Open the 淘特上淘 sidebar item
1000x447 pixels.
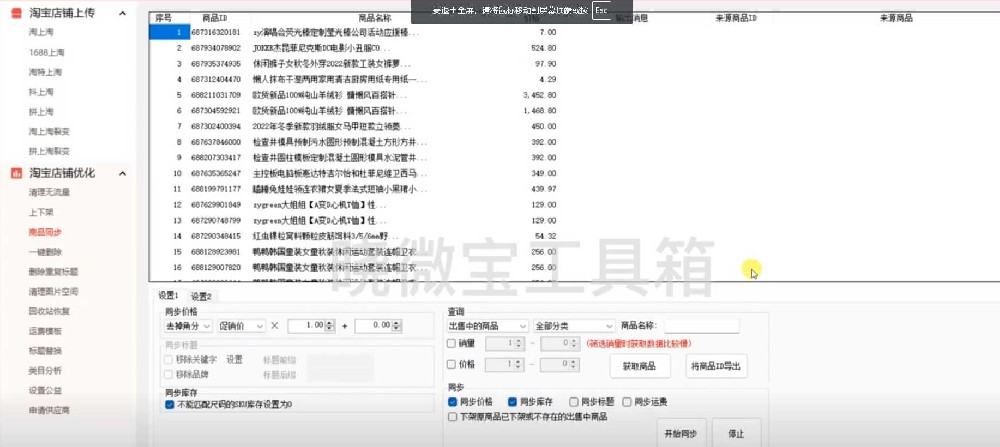click(45, 72)
